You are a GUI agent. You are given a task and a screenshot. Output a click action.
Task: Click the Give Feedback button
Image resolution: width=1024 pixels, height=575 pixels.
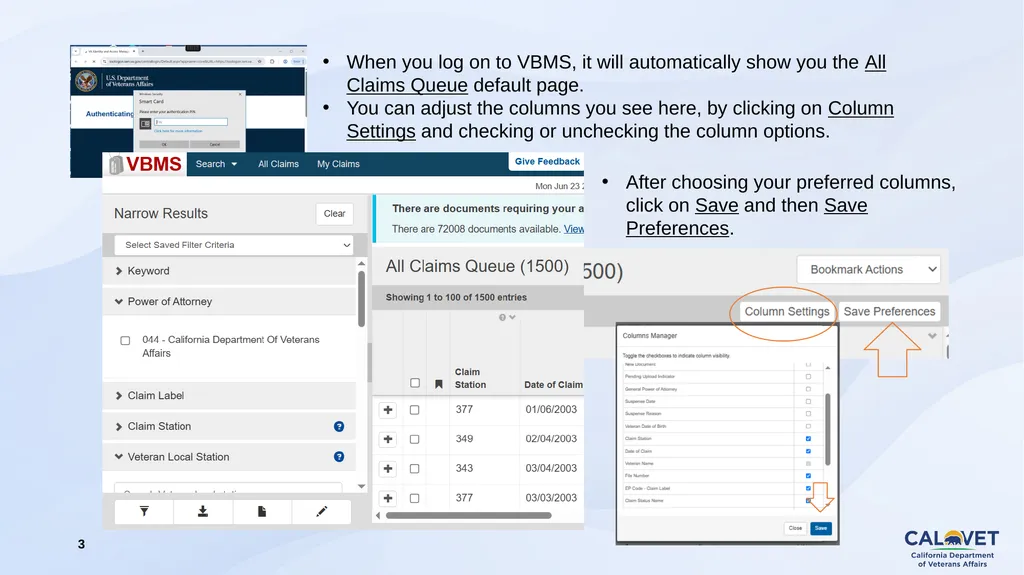[x=547, y=161]
